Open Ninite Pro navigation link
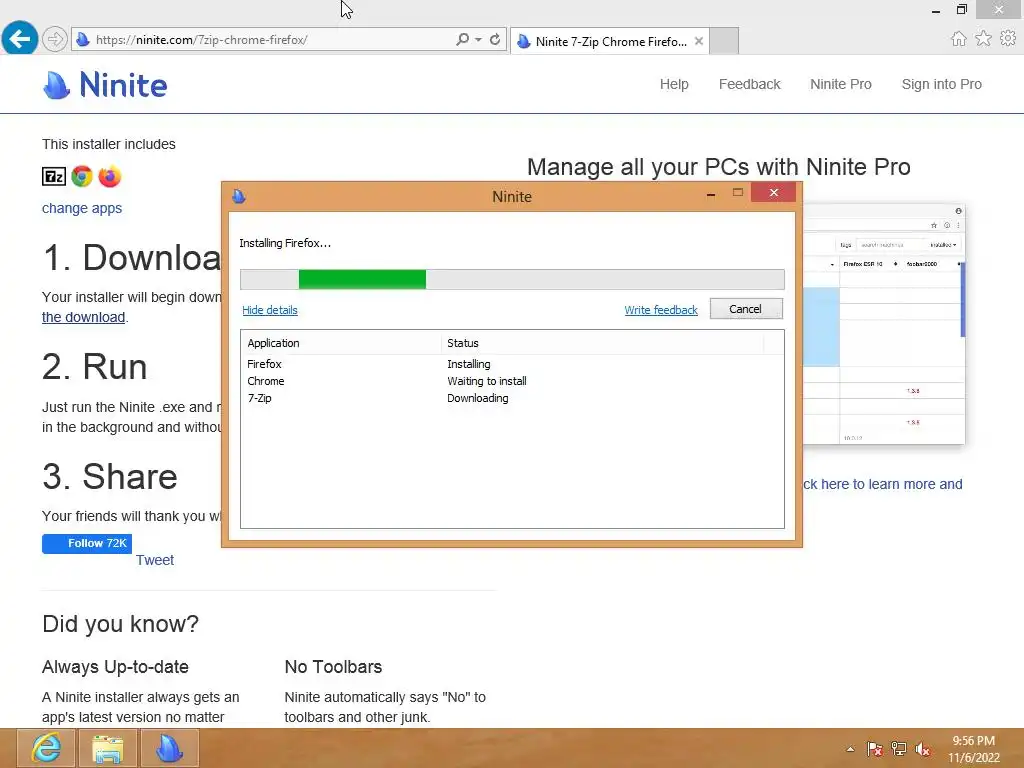Viewport: 1024px width, 768px height. pyautogui.click(x=840, y=84)
